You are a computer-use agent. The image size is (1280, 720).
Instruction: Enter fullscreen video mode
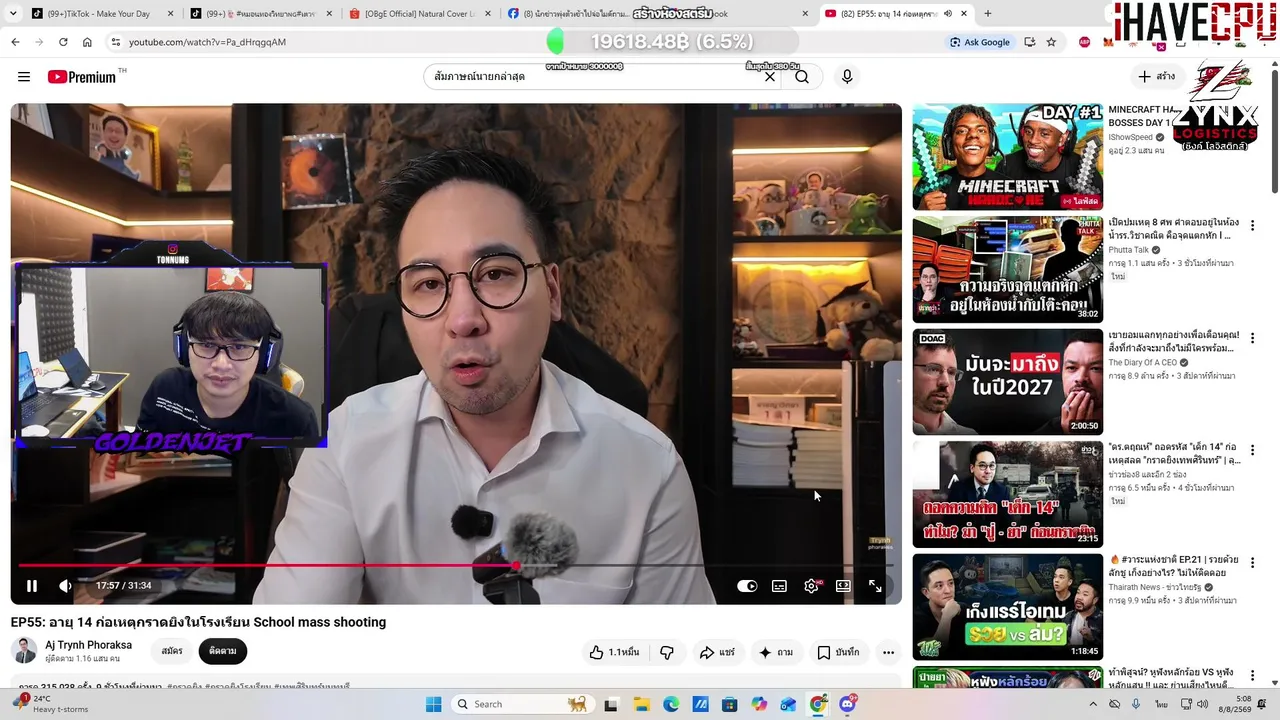click(x=875, y=586)
